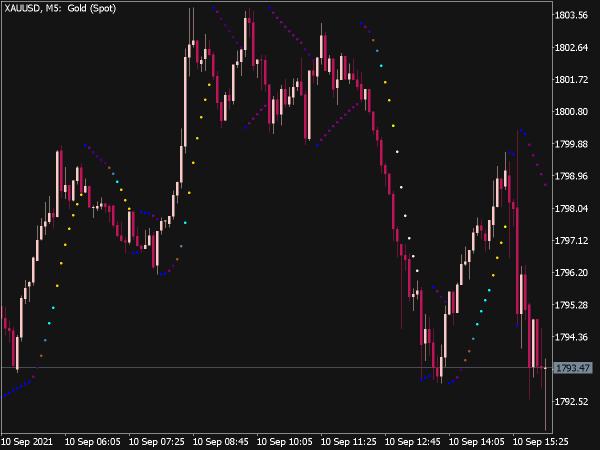Click time axis label '10 Sep 15:25'
600x450 pixels.
click(x=540, y=442)
